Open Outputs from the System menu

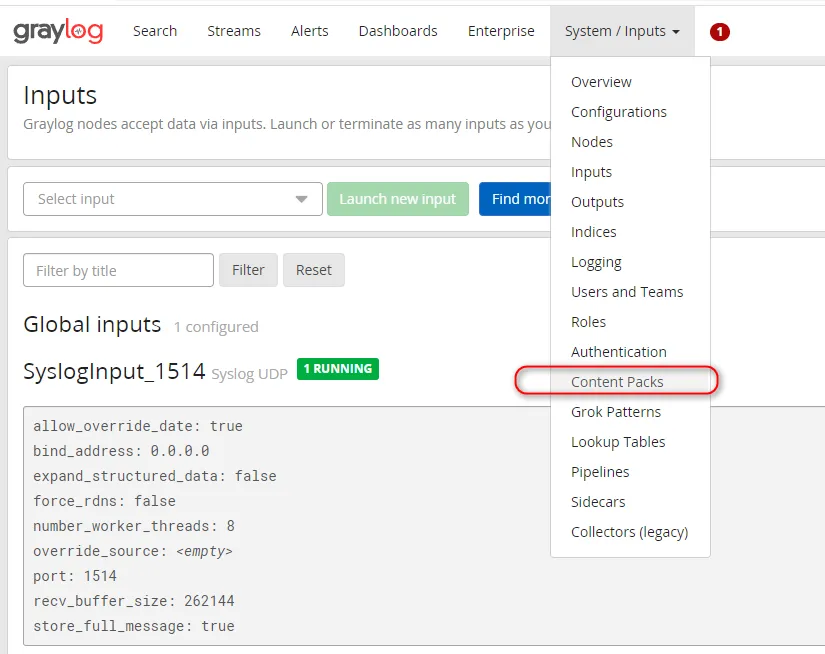coord(597,202)
